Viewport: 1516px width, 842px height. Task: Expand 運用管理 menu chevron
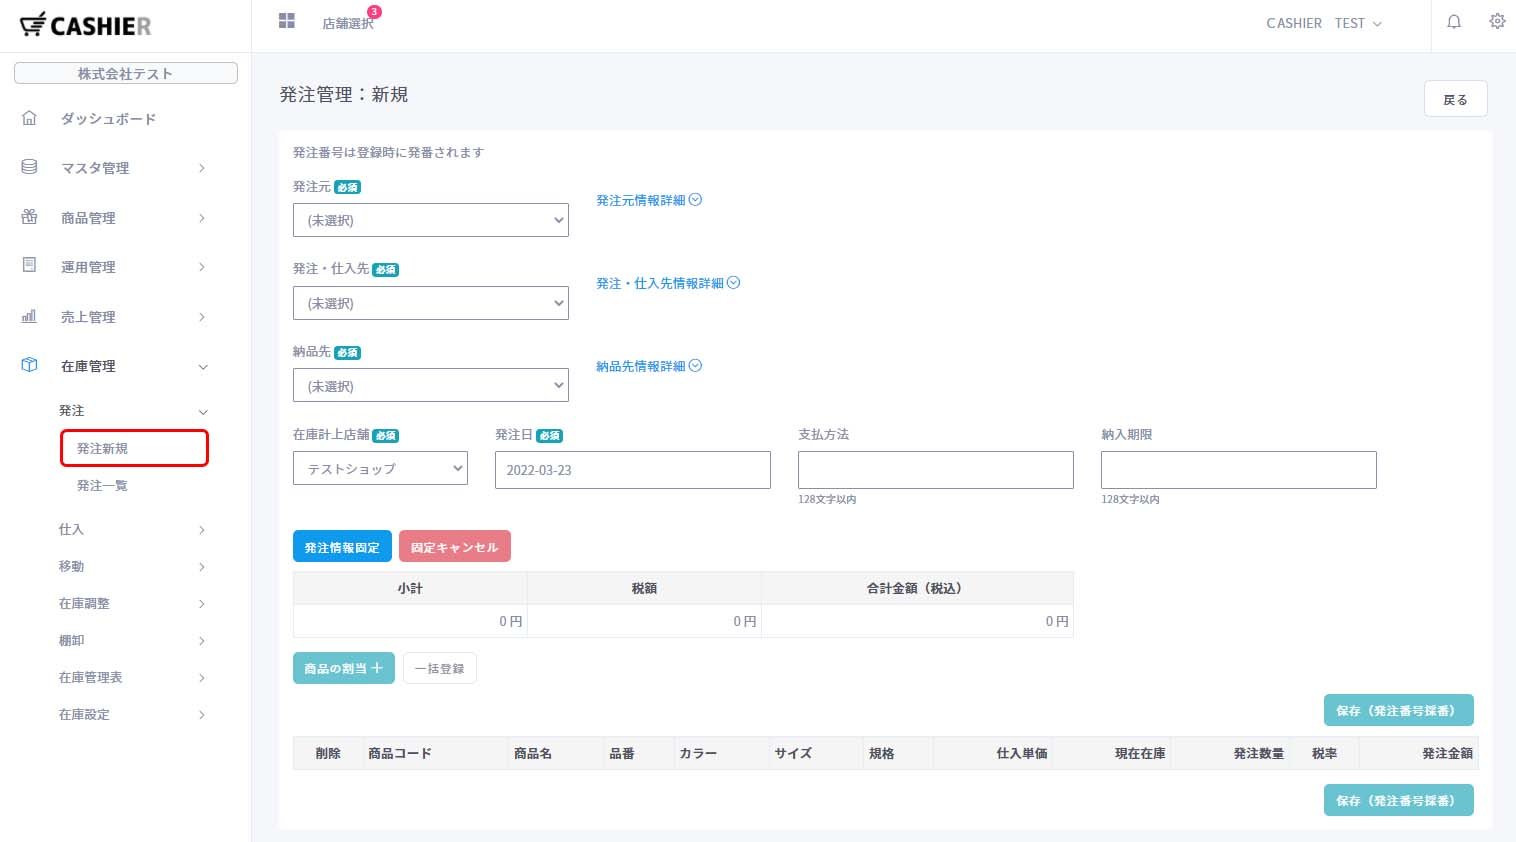coord(202,267)
